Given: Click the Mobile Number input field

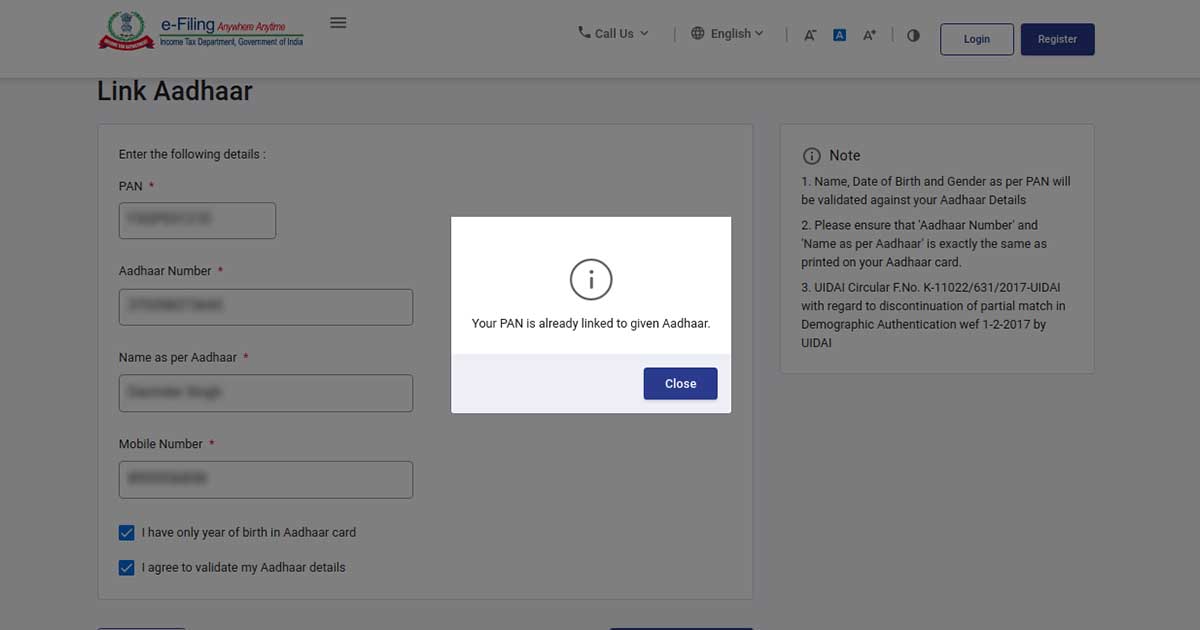Looking at the screenshot, I should tap(265, 480).
